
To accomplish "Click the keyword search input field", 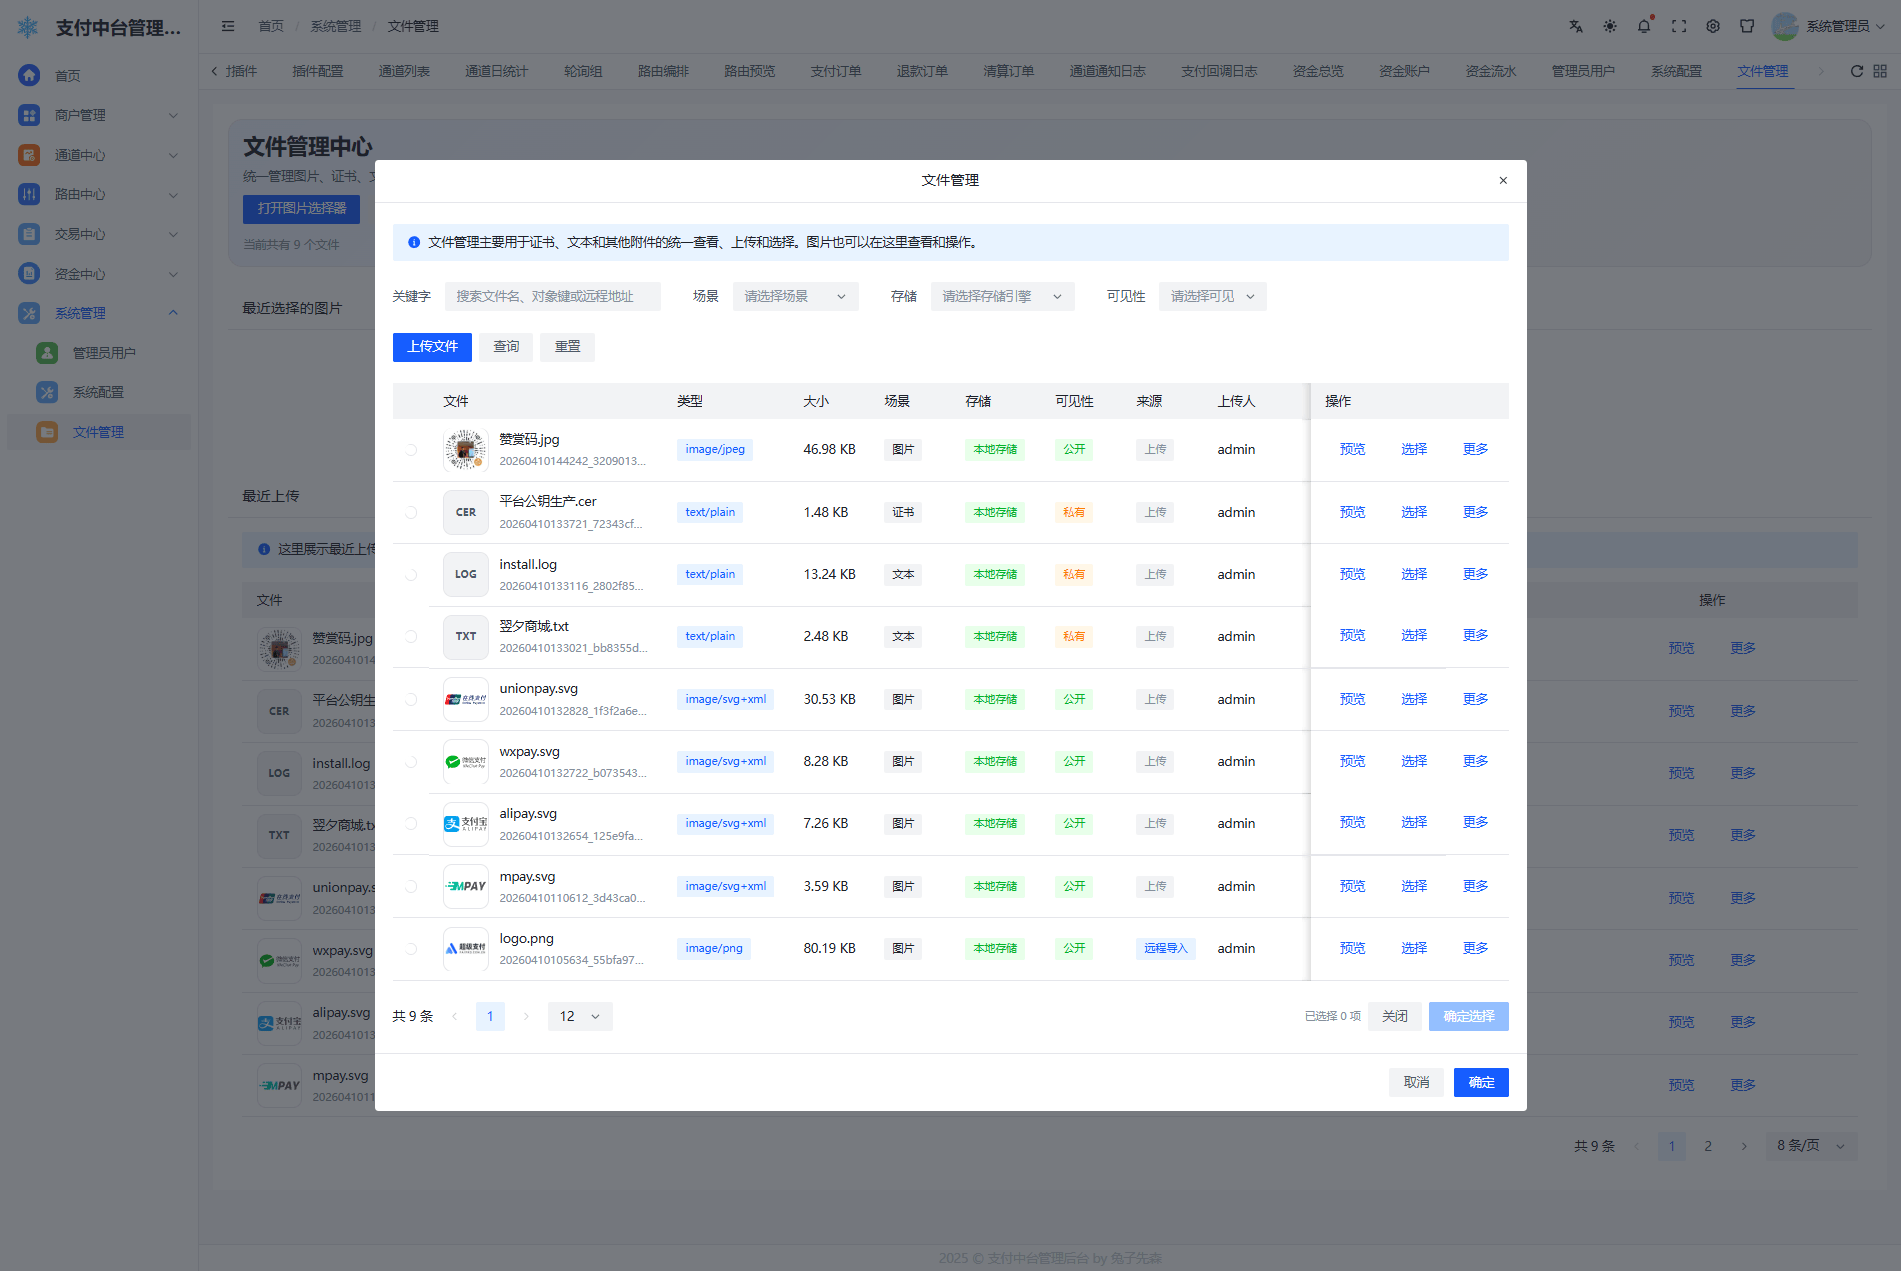I will pyautogui.click(x=552, y=297).
